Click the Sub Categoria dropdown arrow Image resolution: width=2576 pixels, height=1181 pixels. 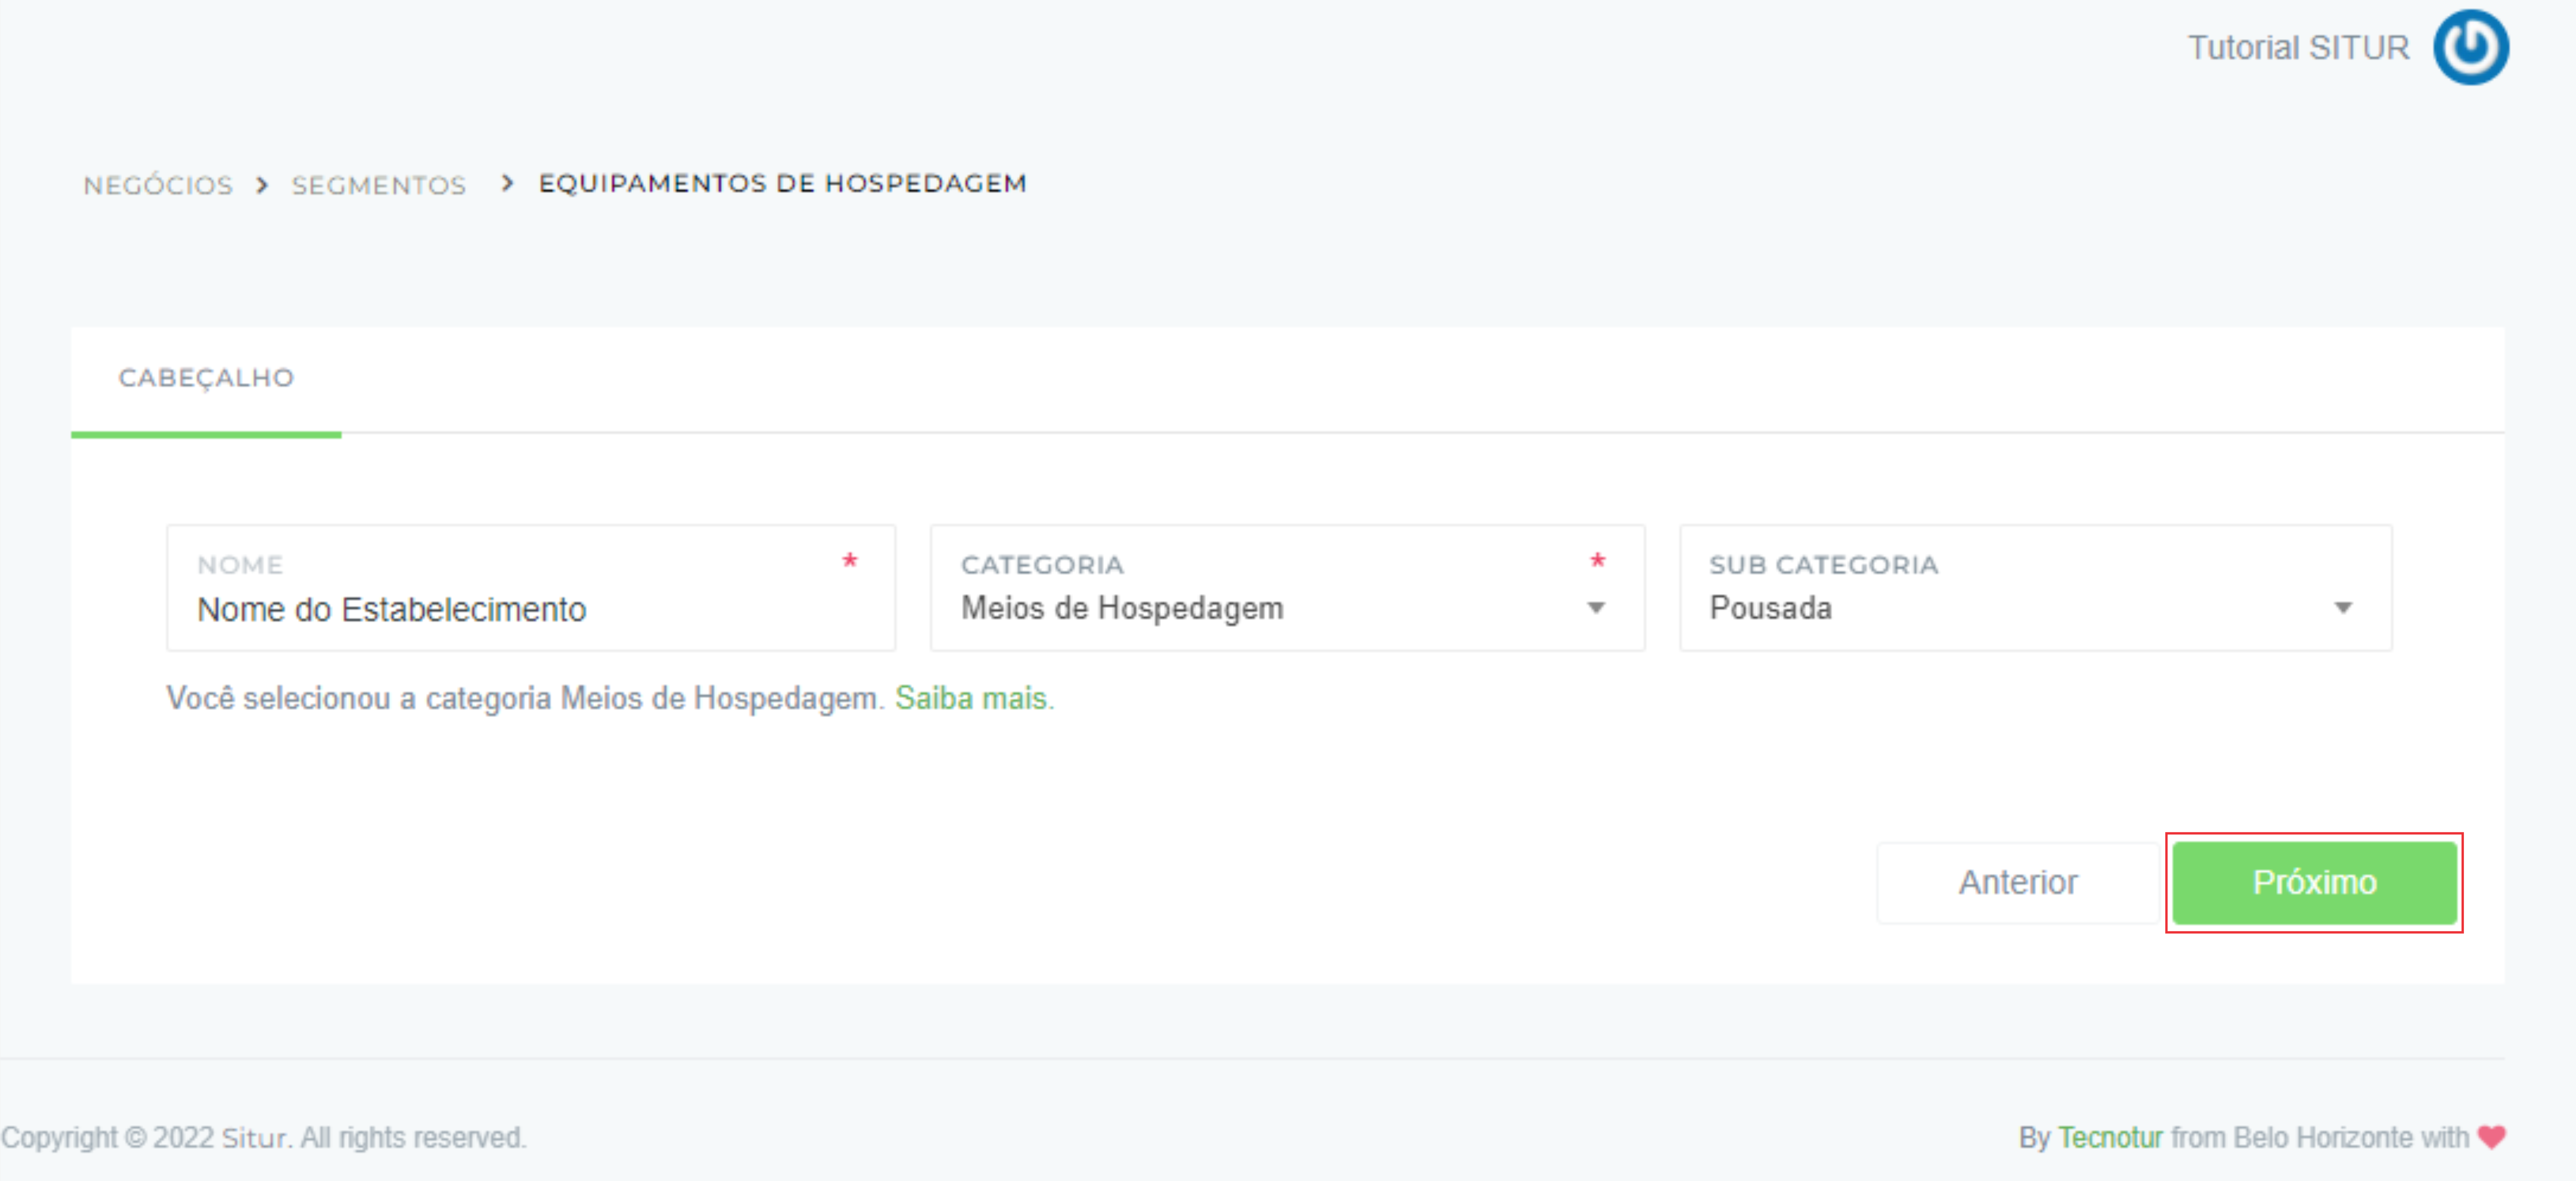pos(2343,608)
